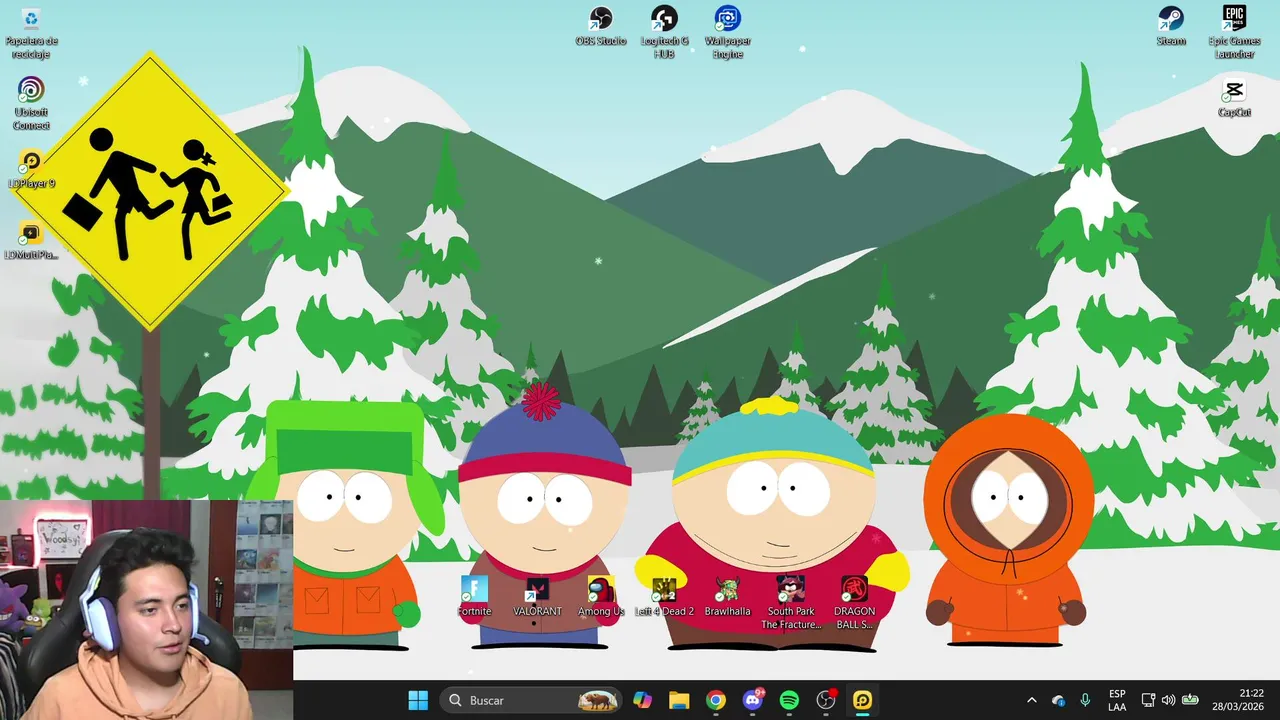The width and height of the screenshot is (1280, 720).
Task: Select the LDPlayer 9 desktop shortcut
Action: (x=31, y=169)
